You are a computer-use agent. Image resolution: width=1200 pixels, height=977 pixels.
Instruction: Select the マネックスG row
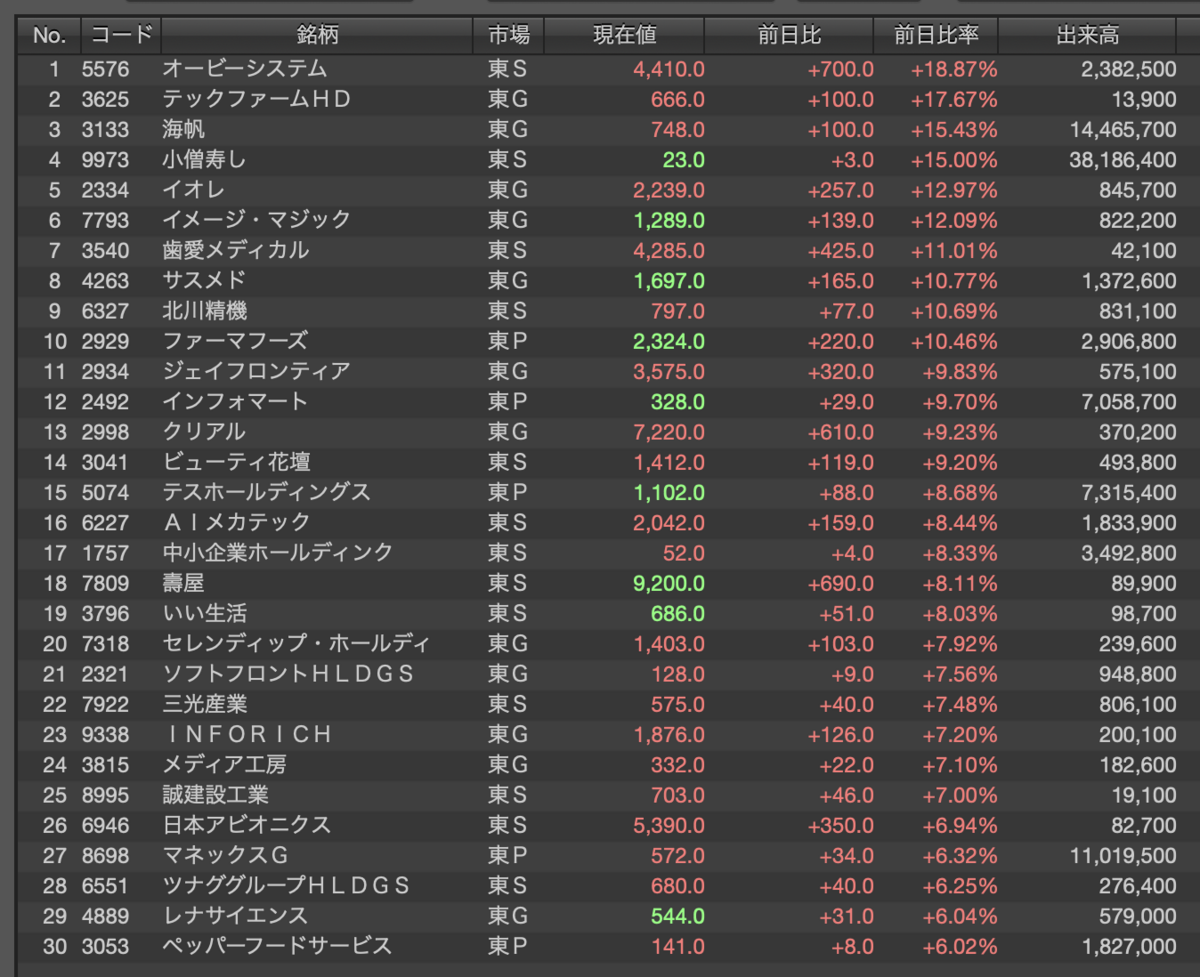[x=598, y=856]
